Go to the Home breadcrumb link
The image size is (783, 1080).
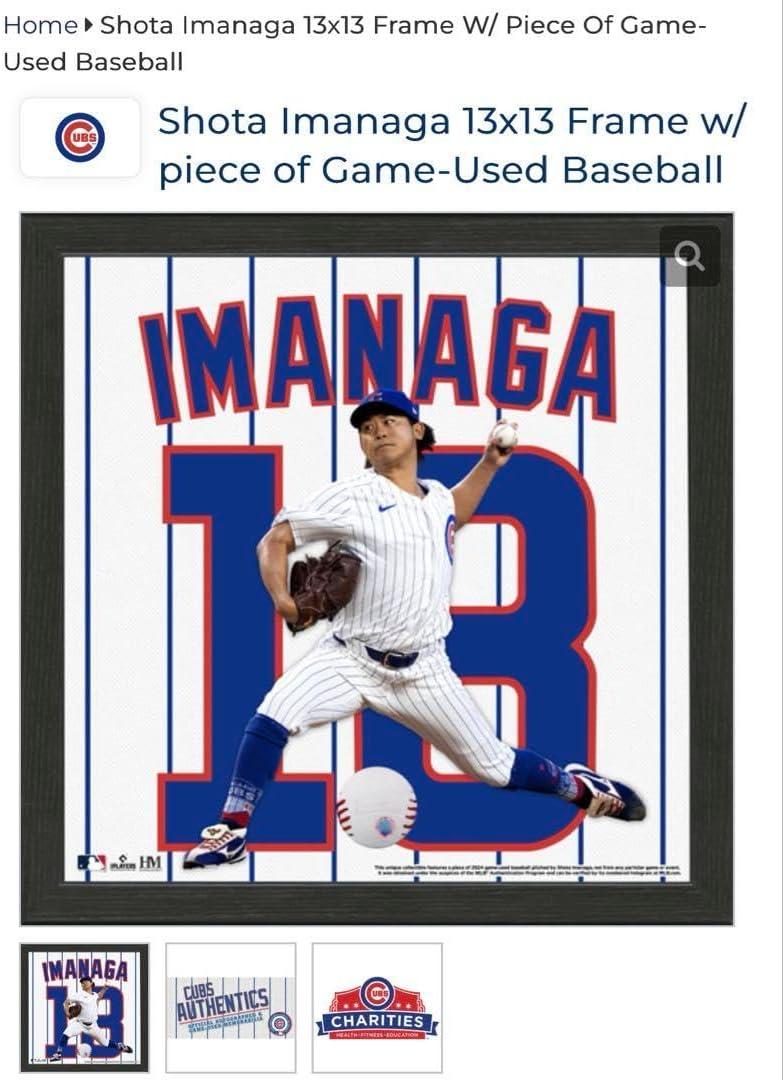click(x=40, y=25)
